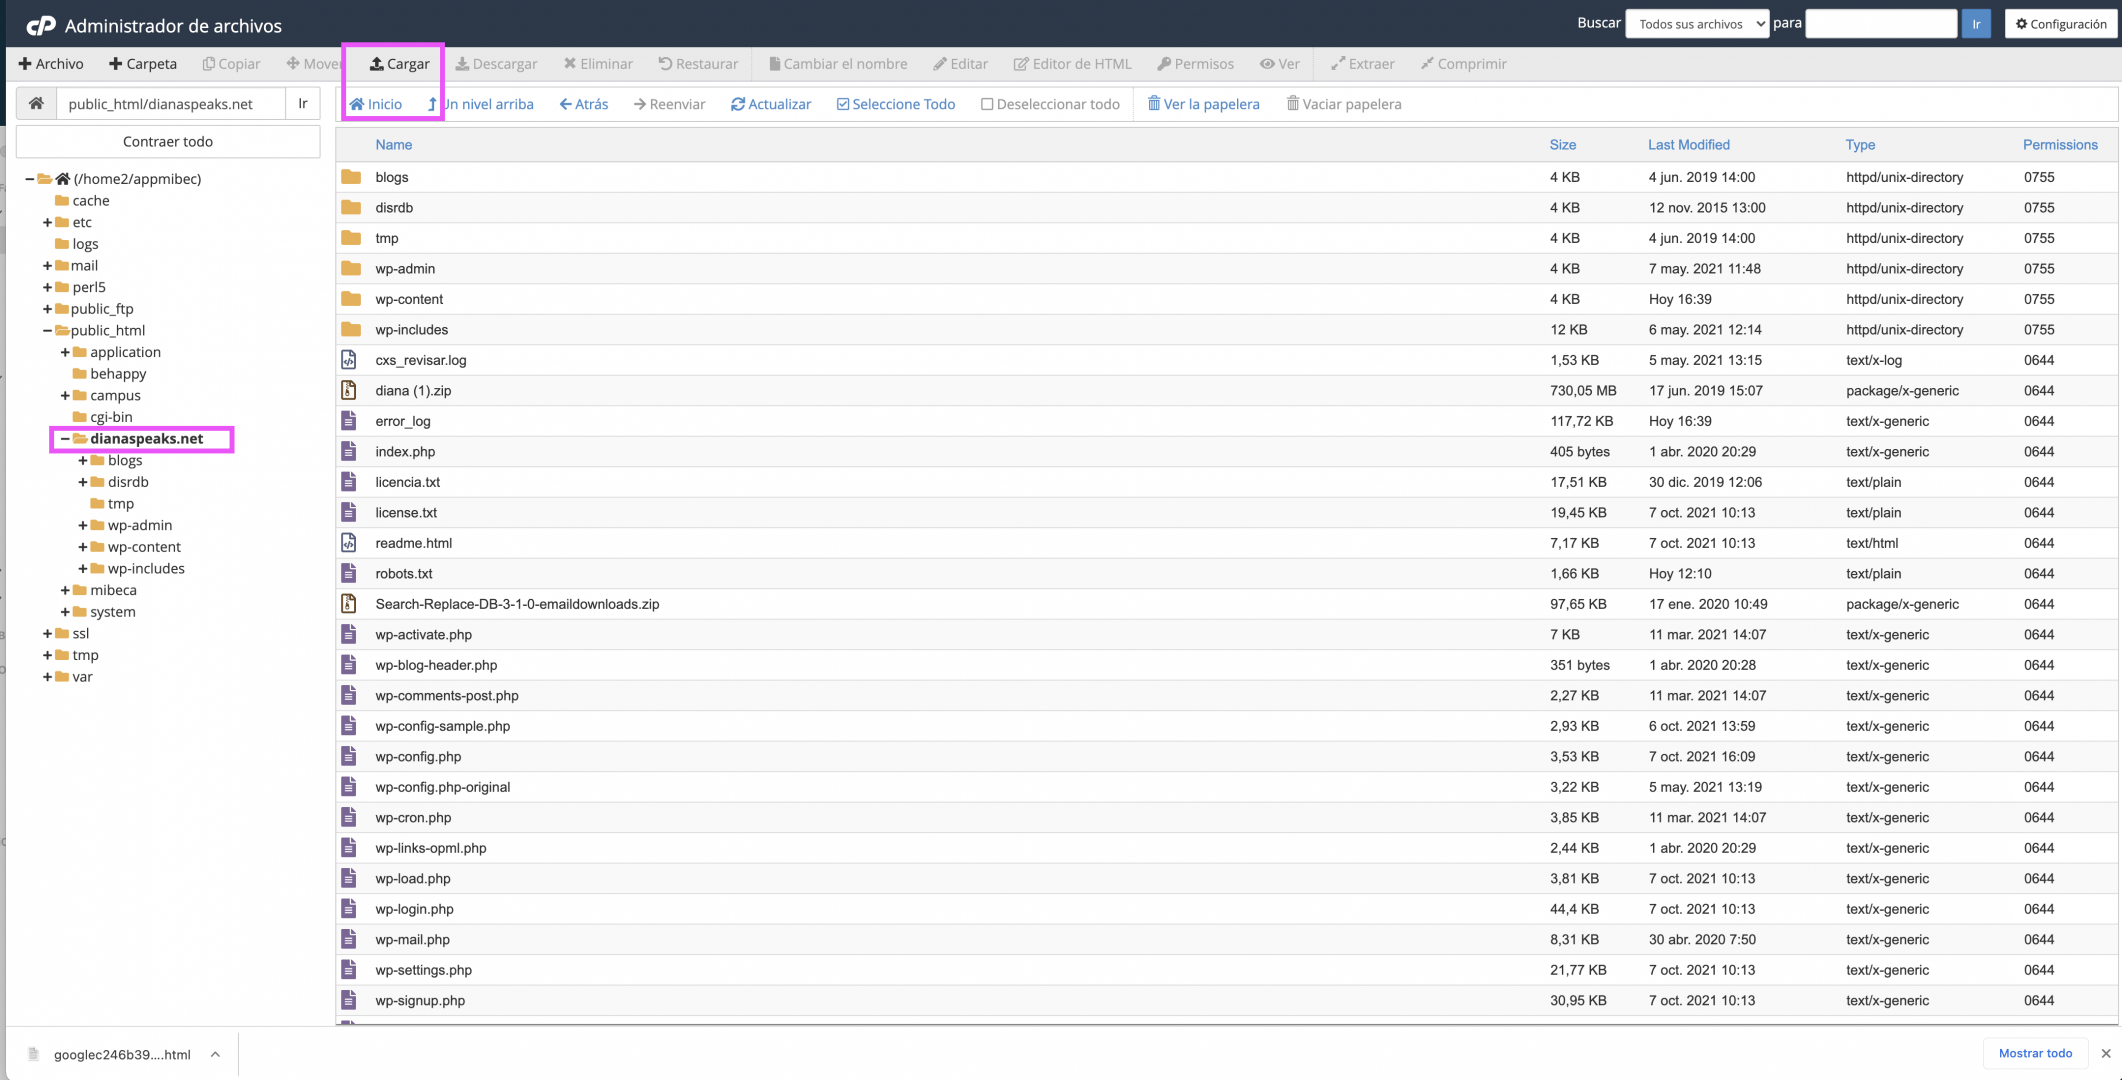The height and width of the screenshot is (1080, 2122).
Task: Click Permisos key toolbar item
Action: coord(1195,64)
